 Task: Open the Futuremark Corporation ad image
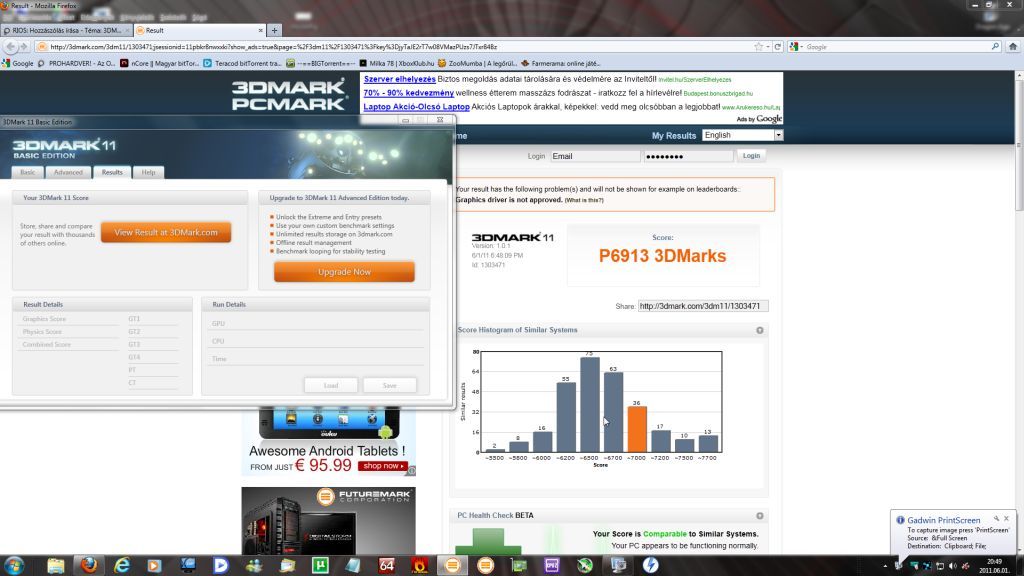click(x=328, y=521)
